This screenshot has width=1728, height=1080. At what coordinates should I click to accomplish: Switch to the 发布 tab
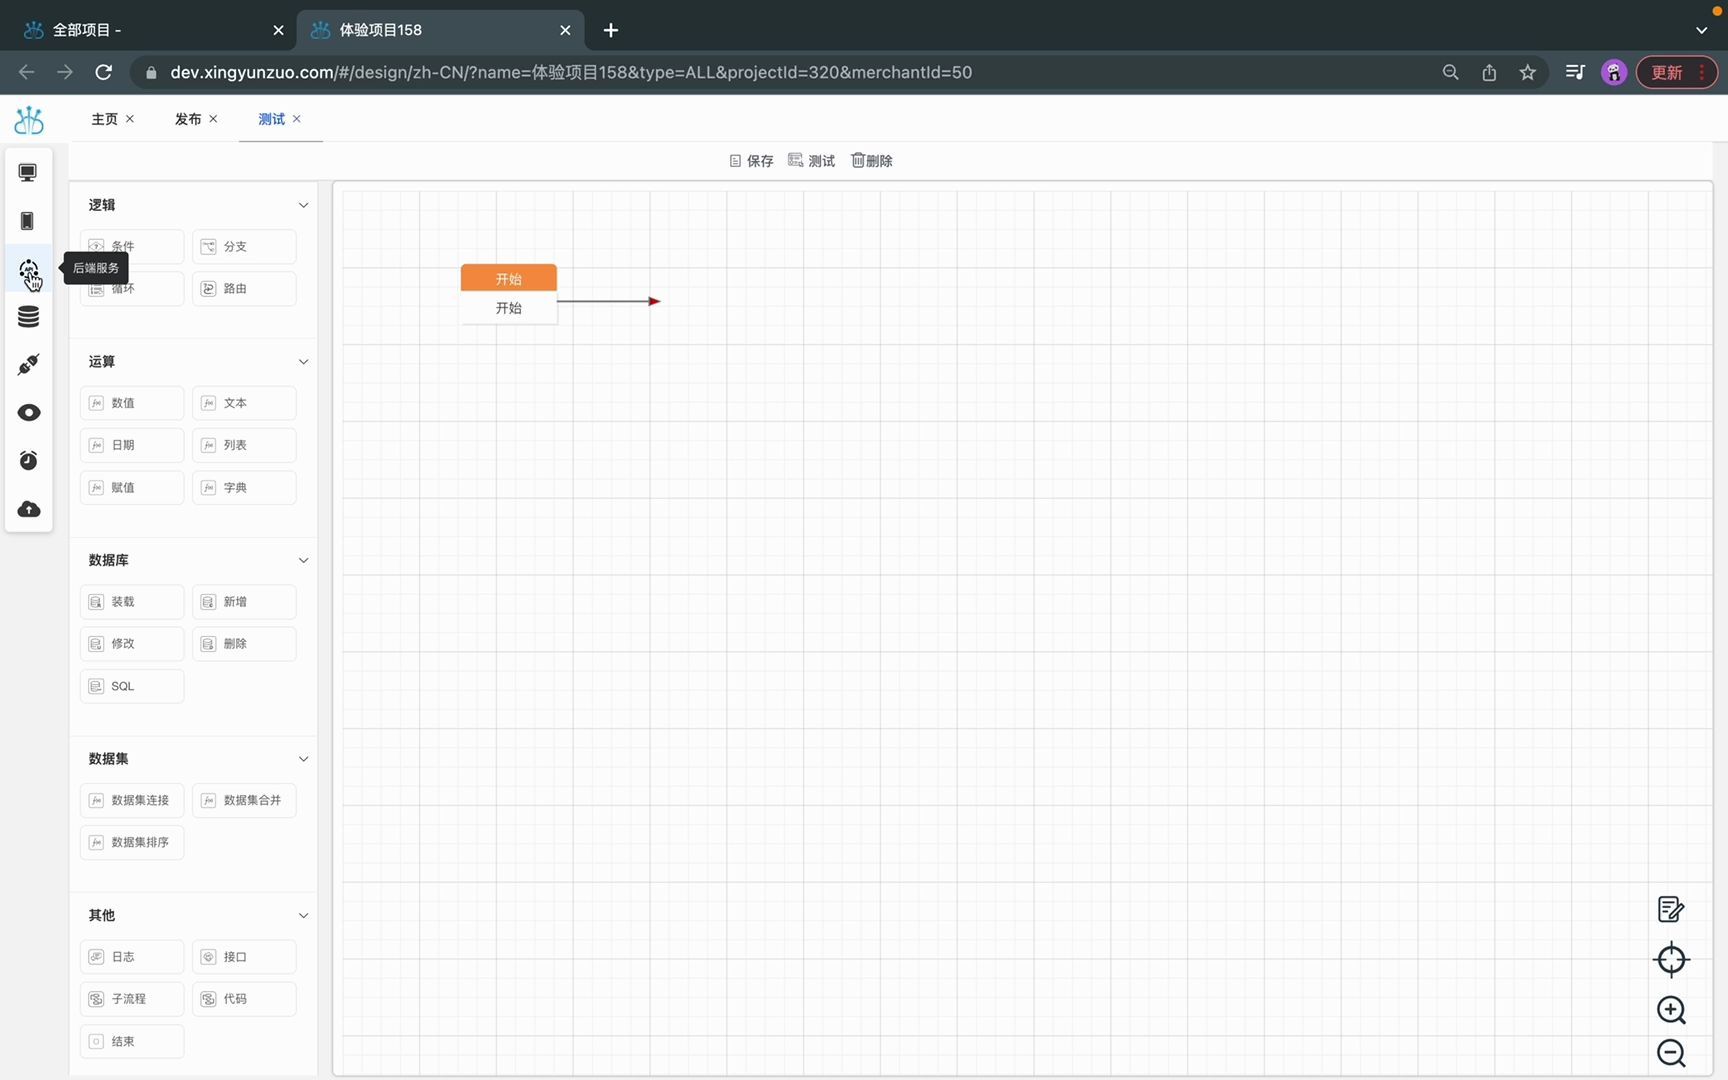pos(188,119)
